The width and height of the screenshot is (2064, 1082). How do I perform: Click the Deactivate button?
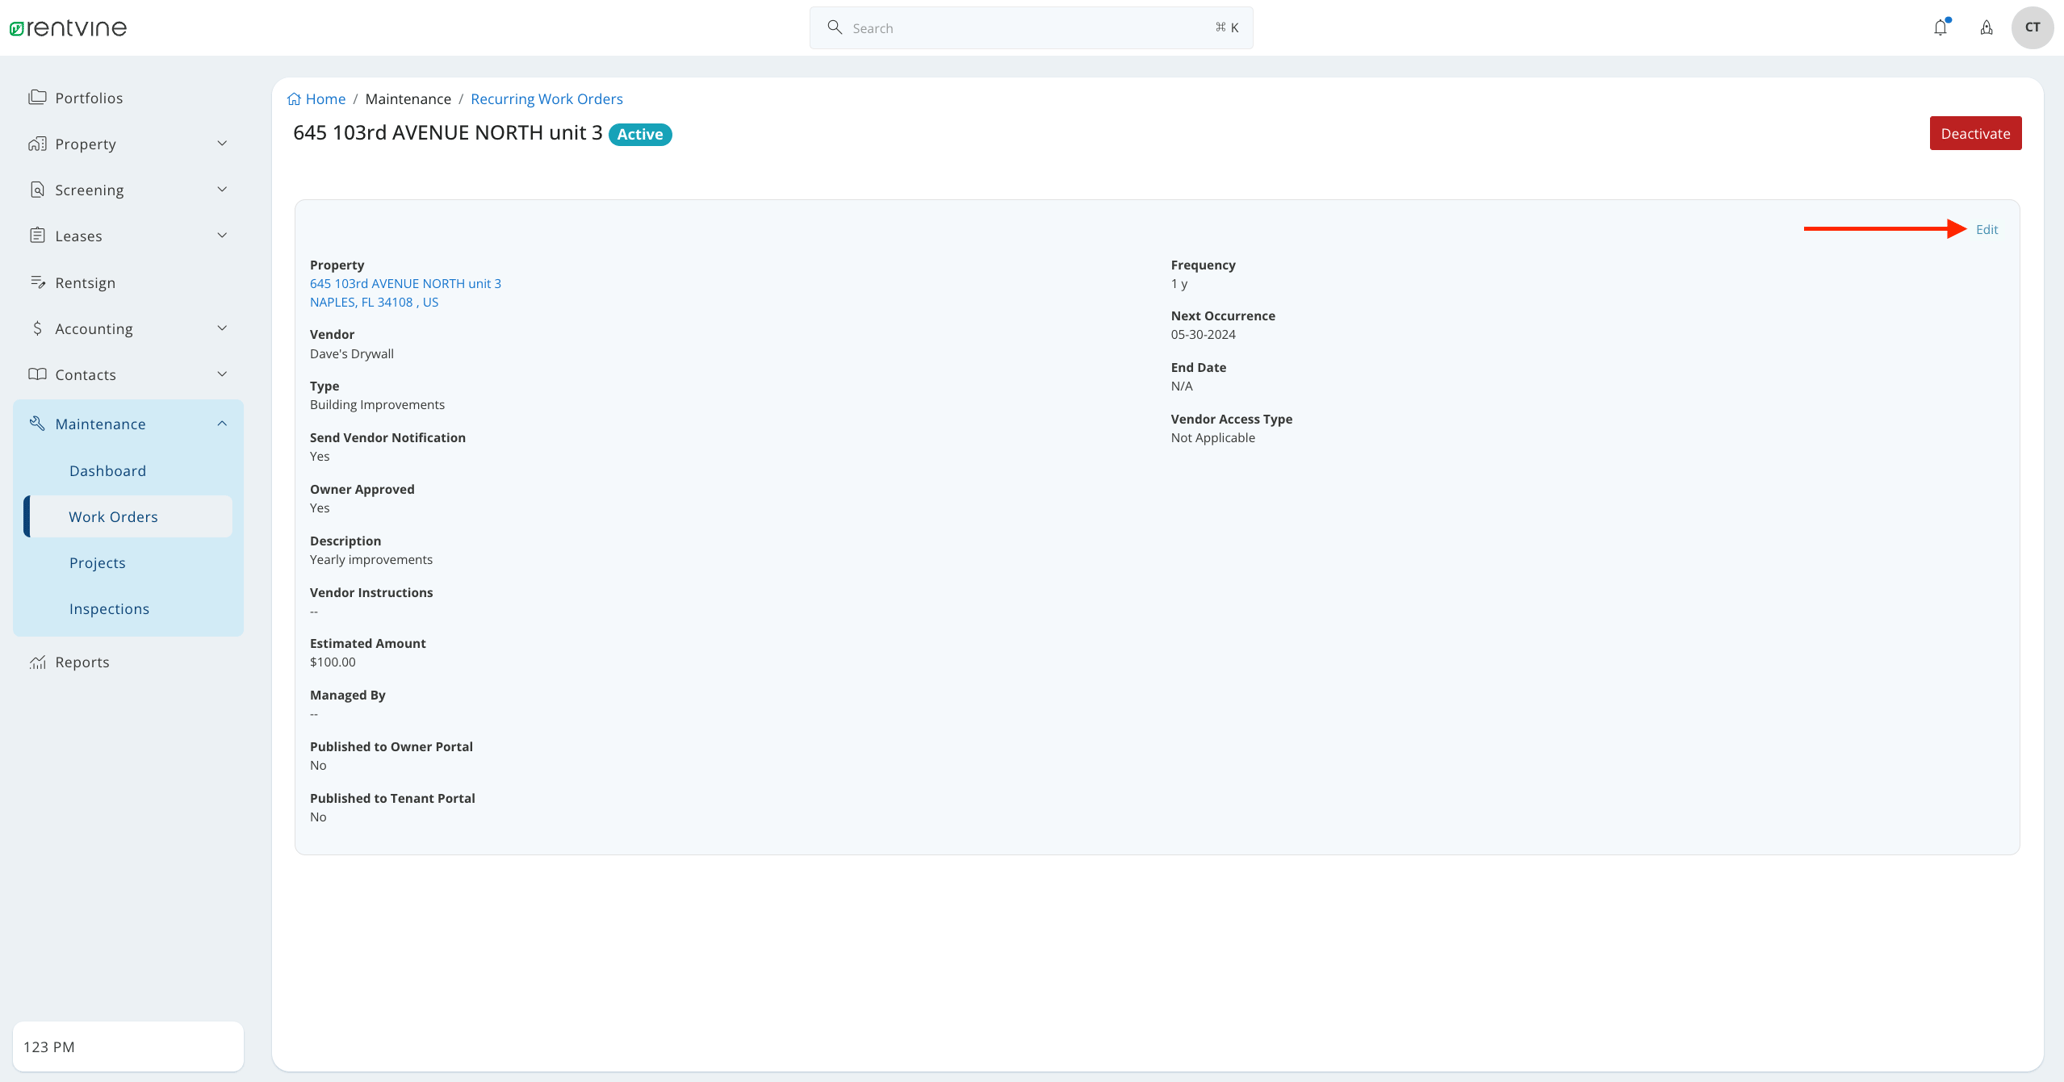click(x=1974, y=133)
